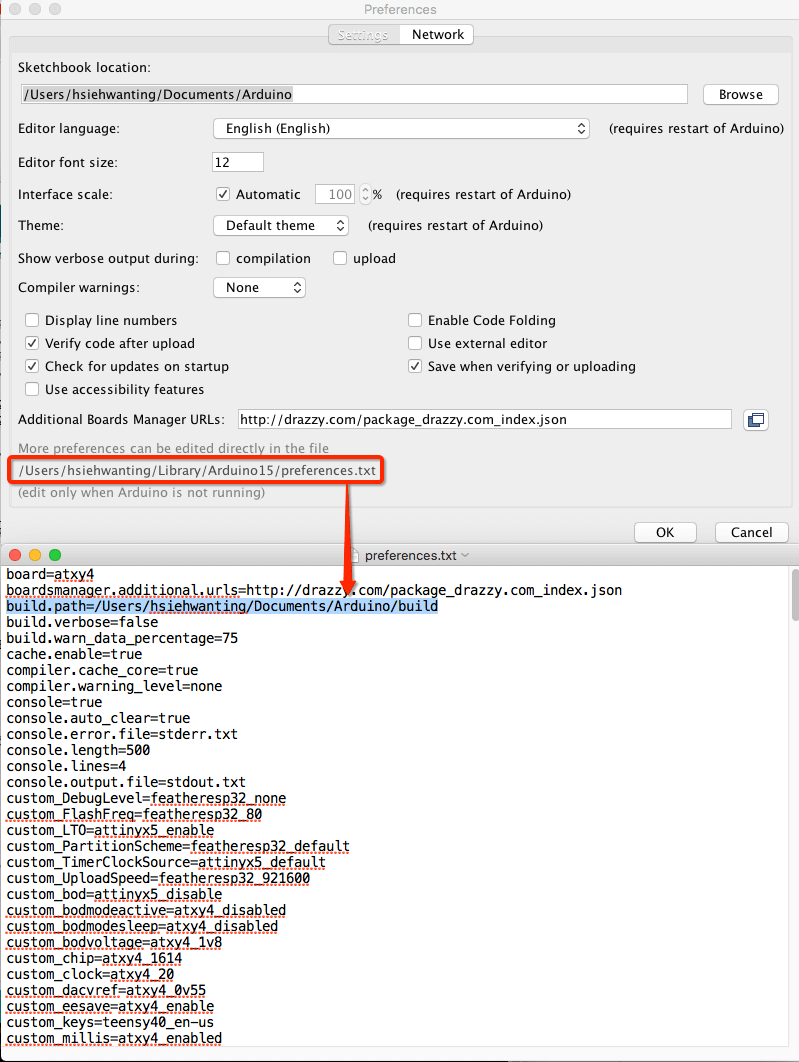This screenshot has height=1062, width=799.
Task: Enable verbose output during compilation
Action: 223,259
